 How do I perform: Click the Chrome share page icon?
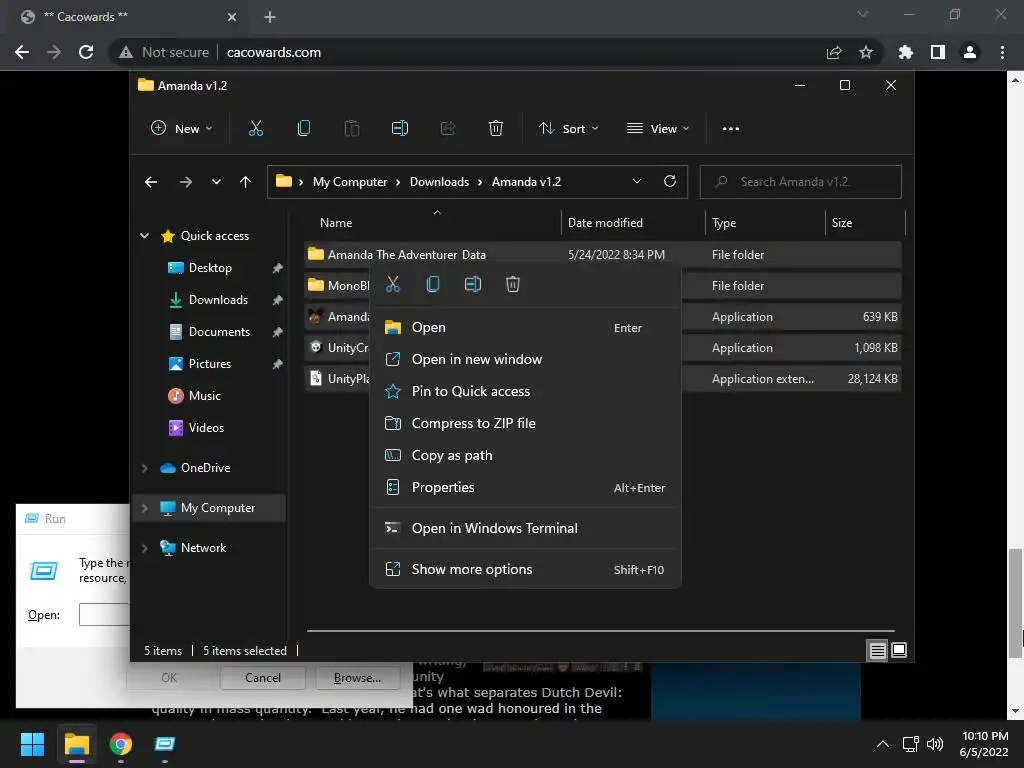pos(834,52)
